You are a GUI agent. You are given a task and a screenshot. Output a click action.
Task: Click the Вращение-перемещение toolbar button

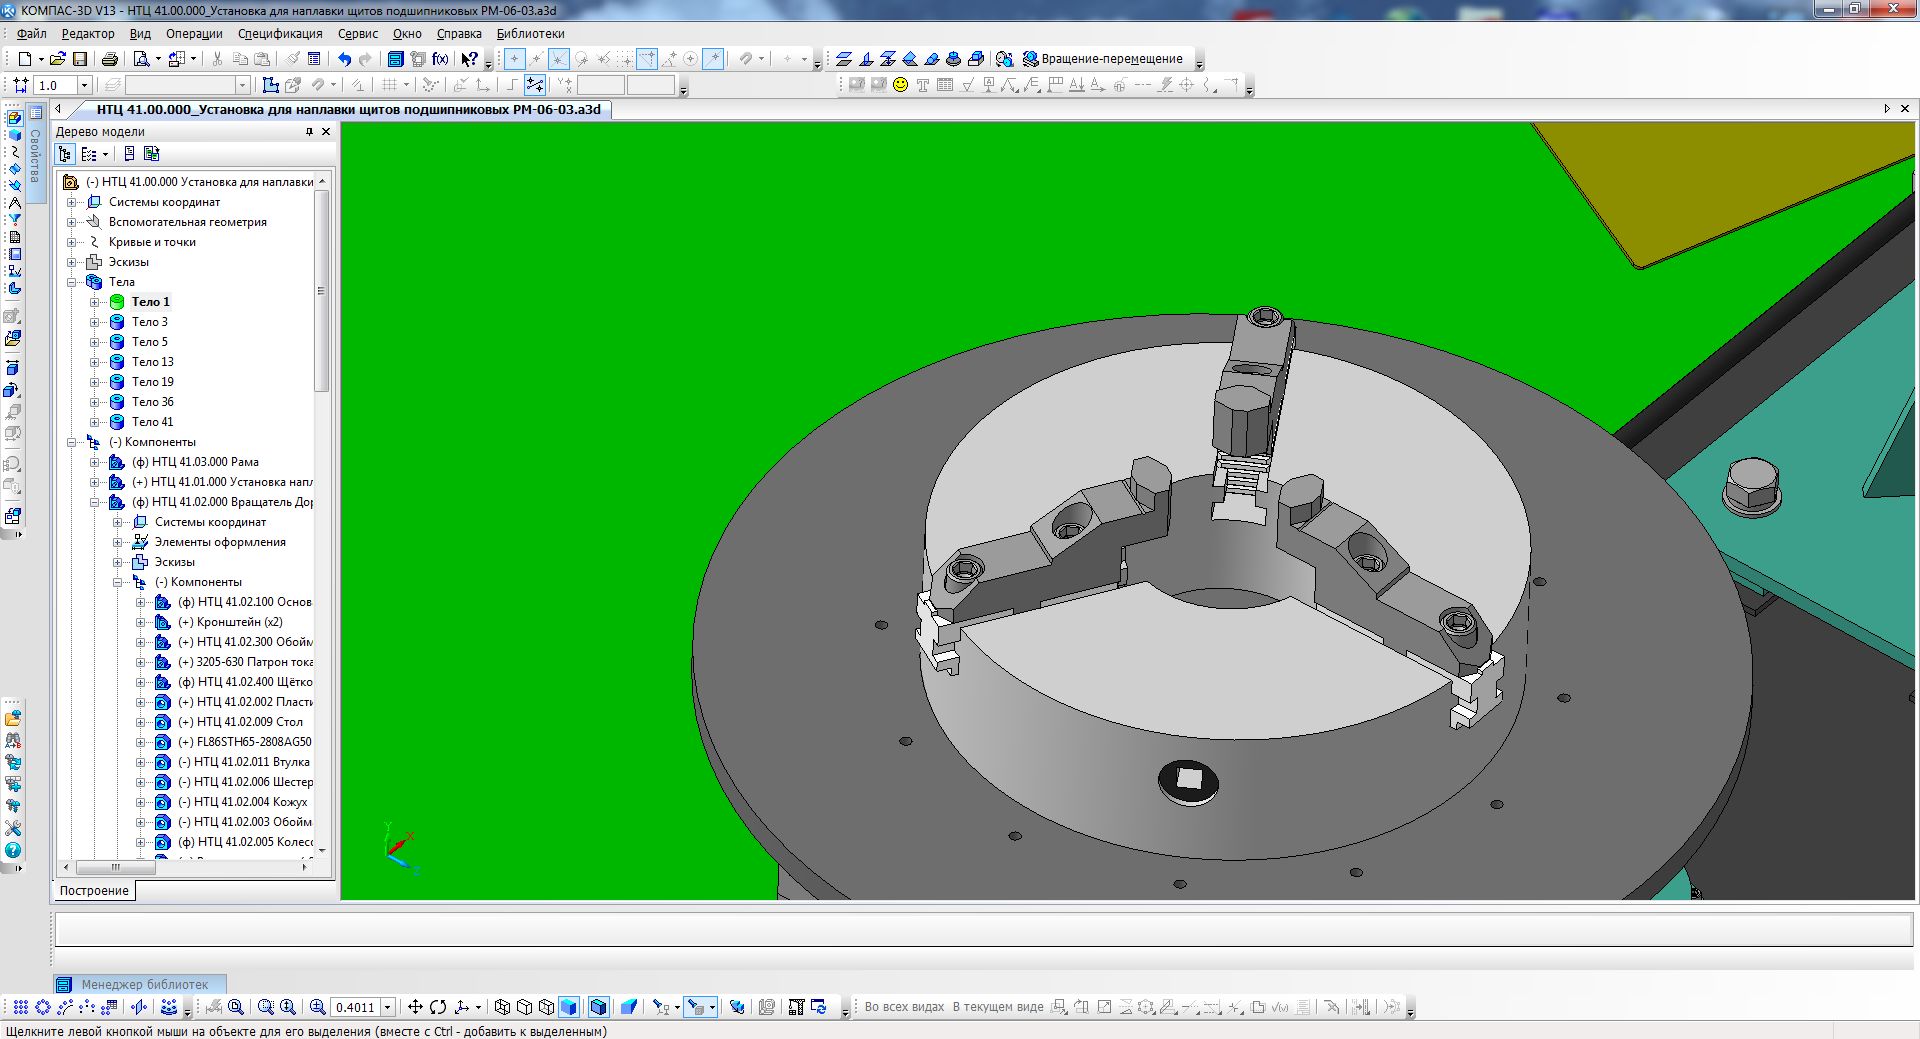click(x=1101, y=59)
